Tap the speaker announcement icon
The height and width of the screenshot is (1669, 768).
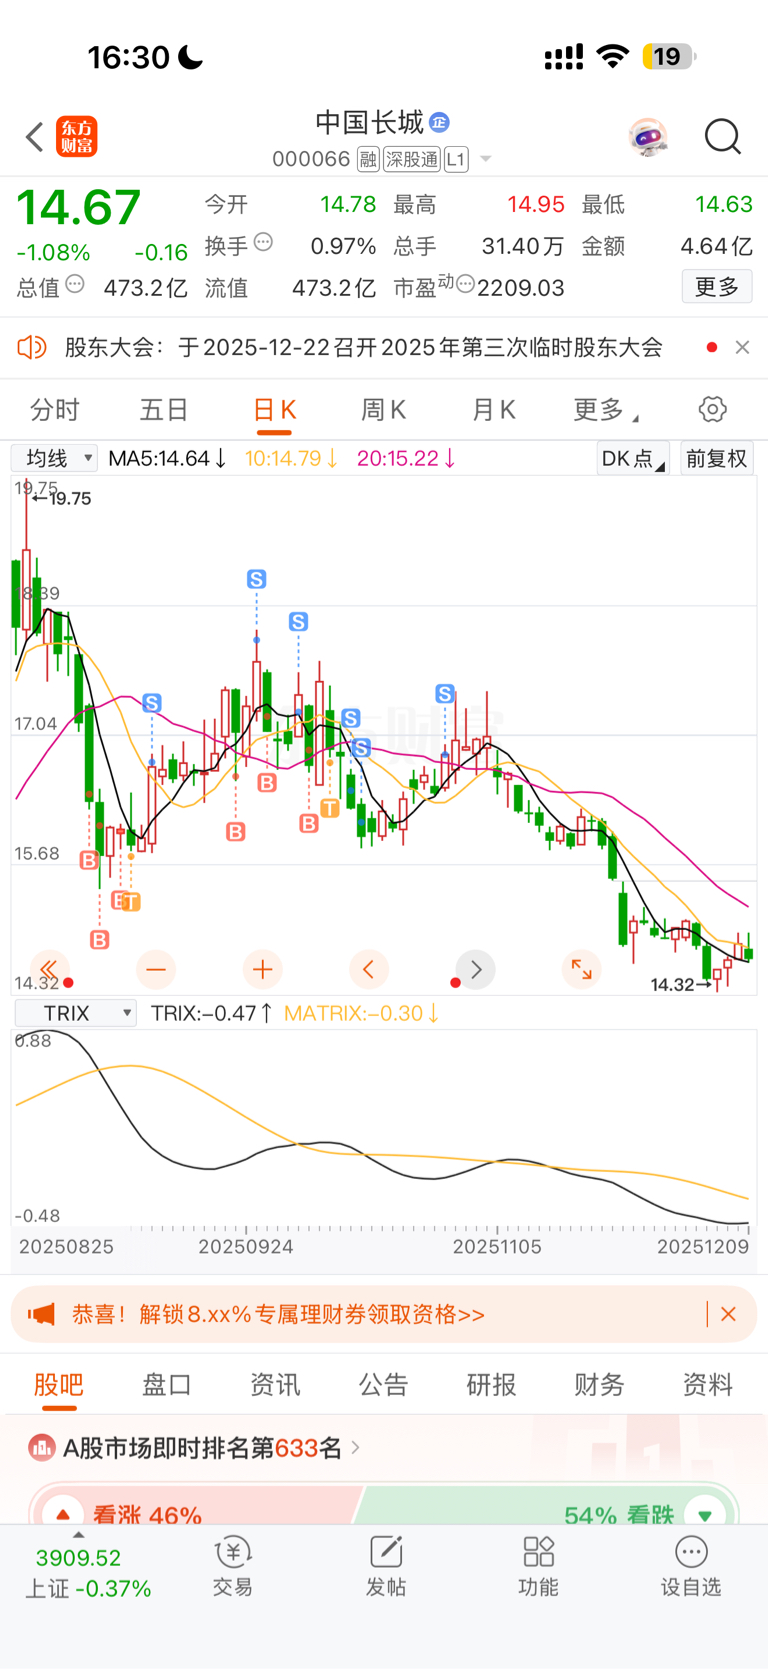pyautogui.click(x=32, y=347)
